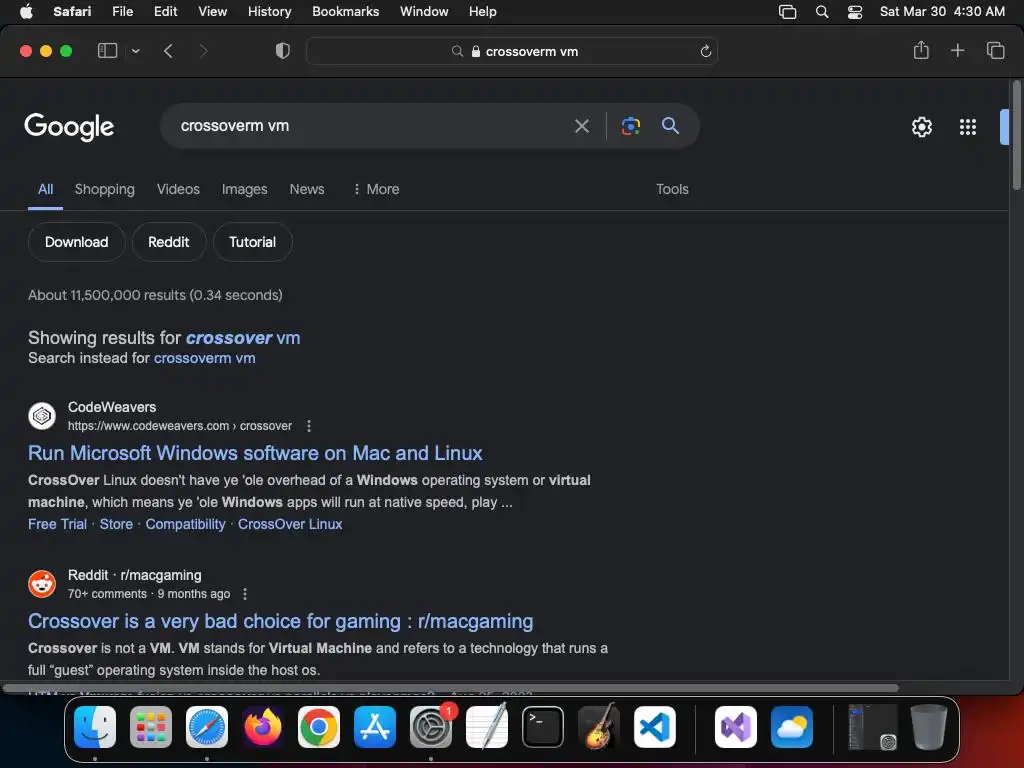1024x768 pixels.
Task: Add a new tab with plus icon
Action: (x=957, y=50)
